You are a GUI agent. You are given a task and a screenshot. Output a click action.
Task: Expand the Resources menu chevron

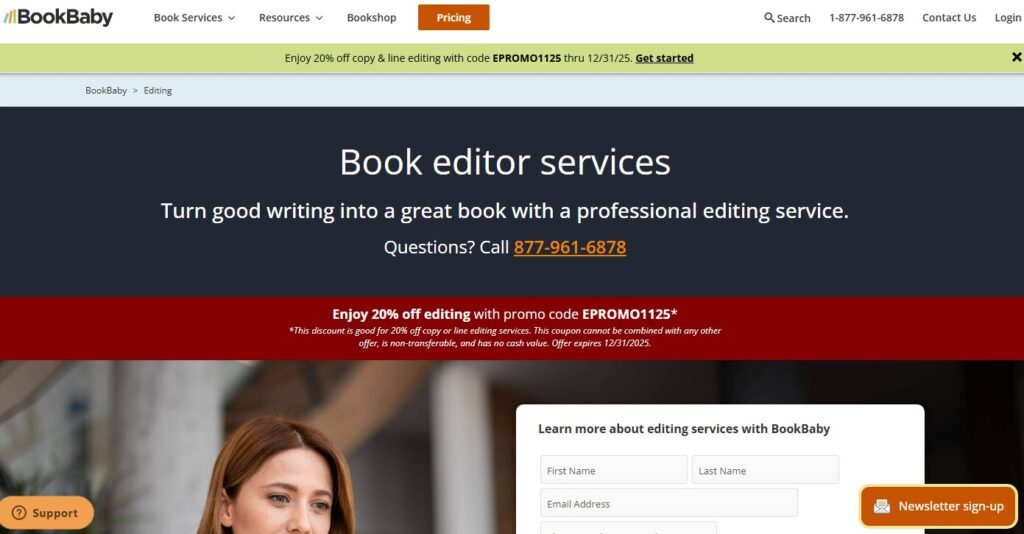point(319,18)
